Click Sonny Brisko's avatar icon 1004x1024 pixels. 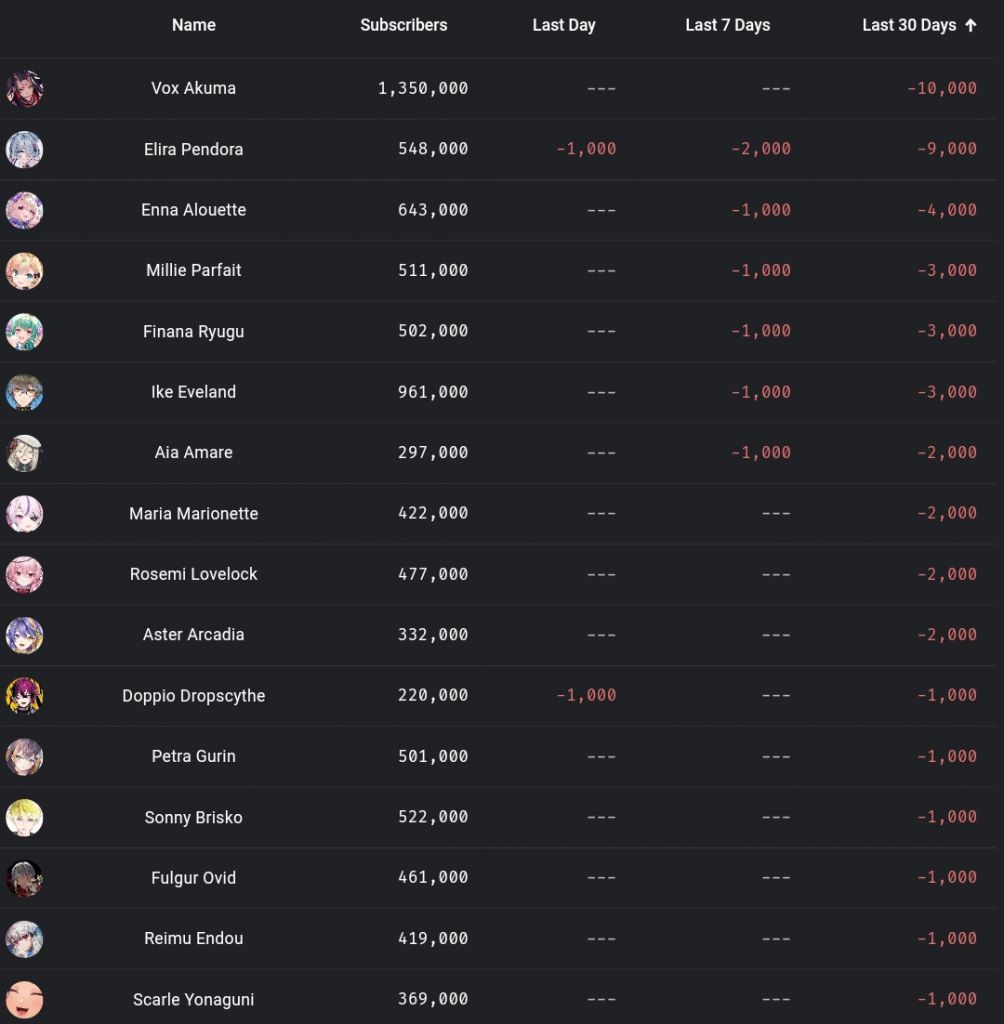[x=24, y=818]
